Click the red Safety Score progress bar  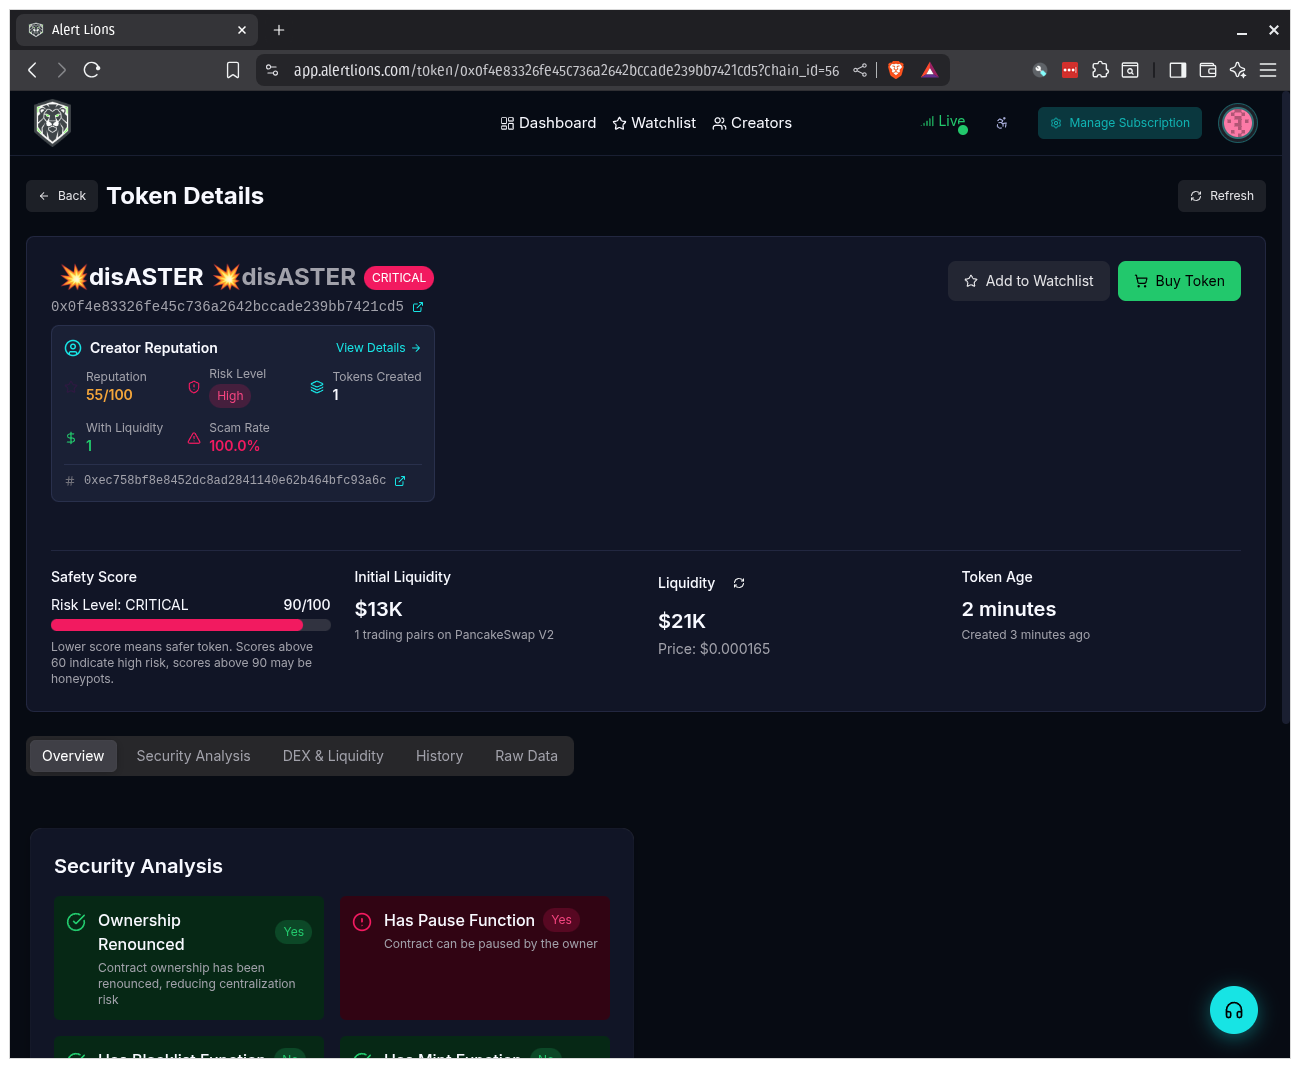pyautogui.click(x=176, y=624)
